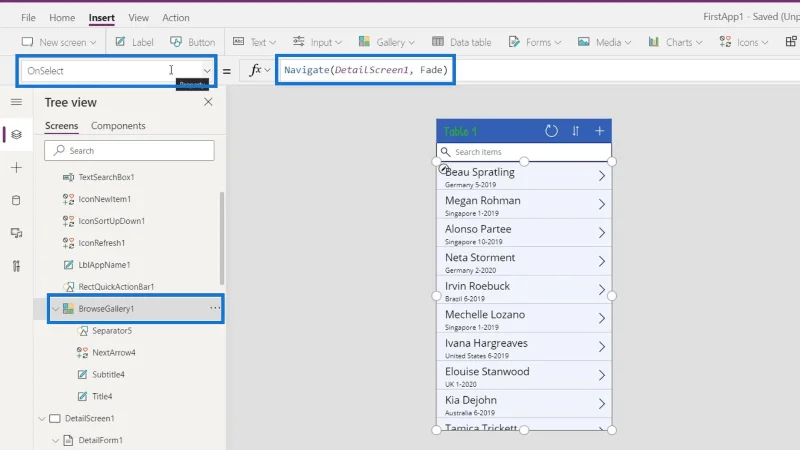Click the arrow next to Irvin Roebuck

(x=602, y=290)
